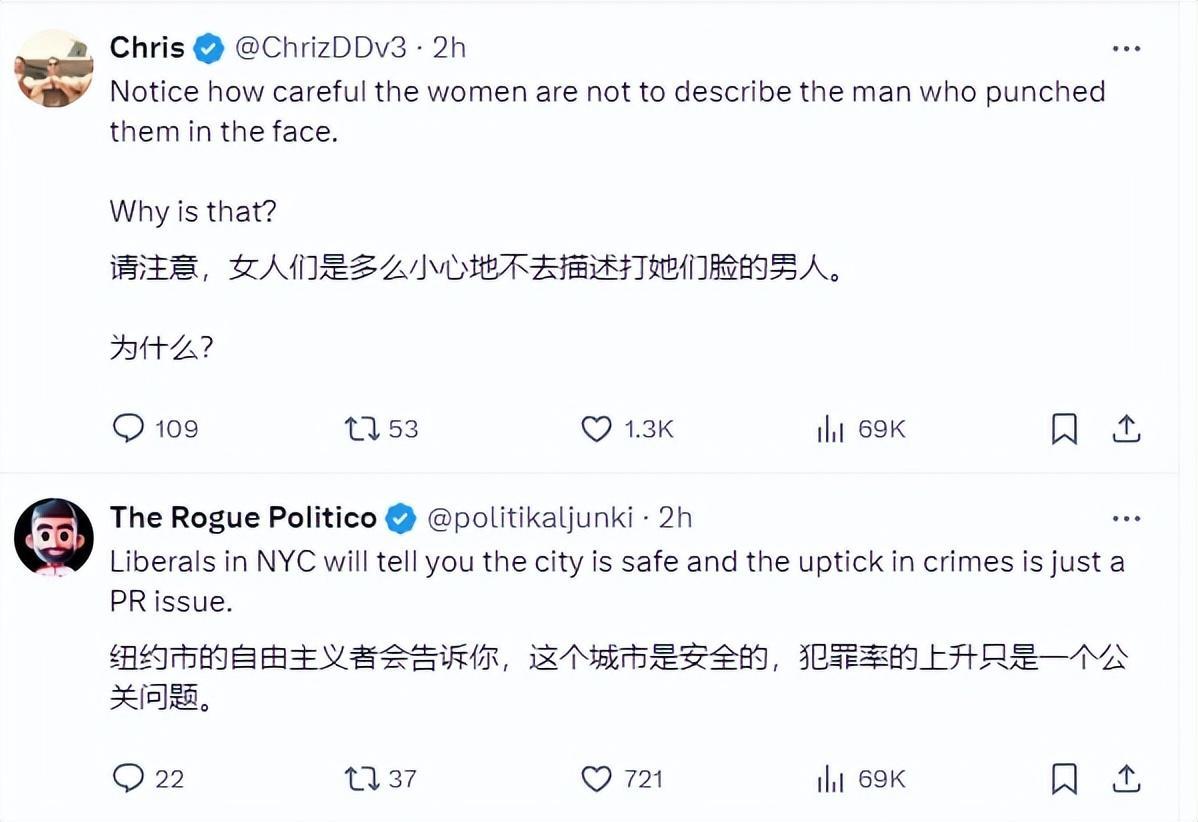This screenshot has height=822, width=1198.
Task: Visit the @ChrizDDv3 handle link
Action: [x=320, y=48]
